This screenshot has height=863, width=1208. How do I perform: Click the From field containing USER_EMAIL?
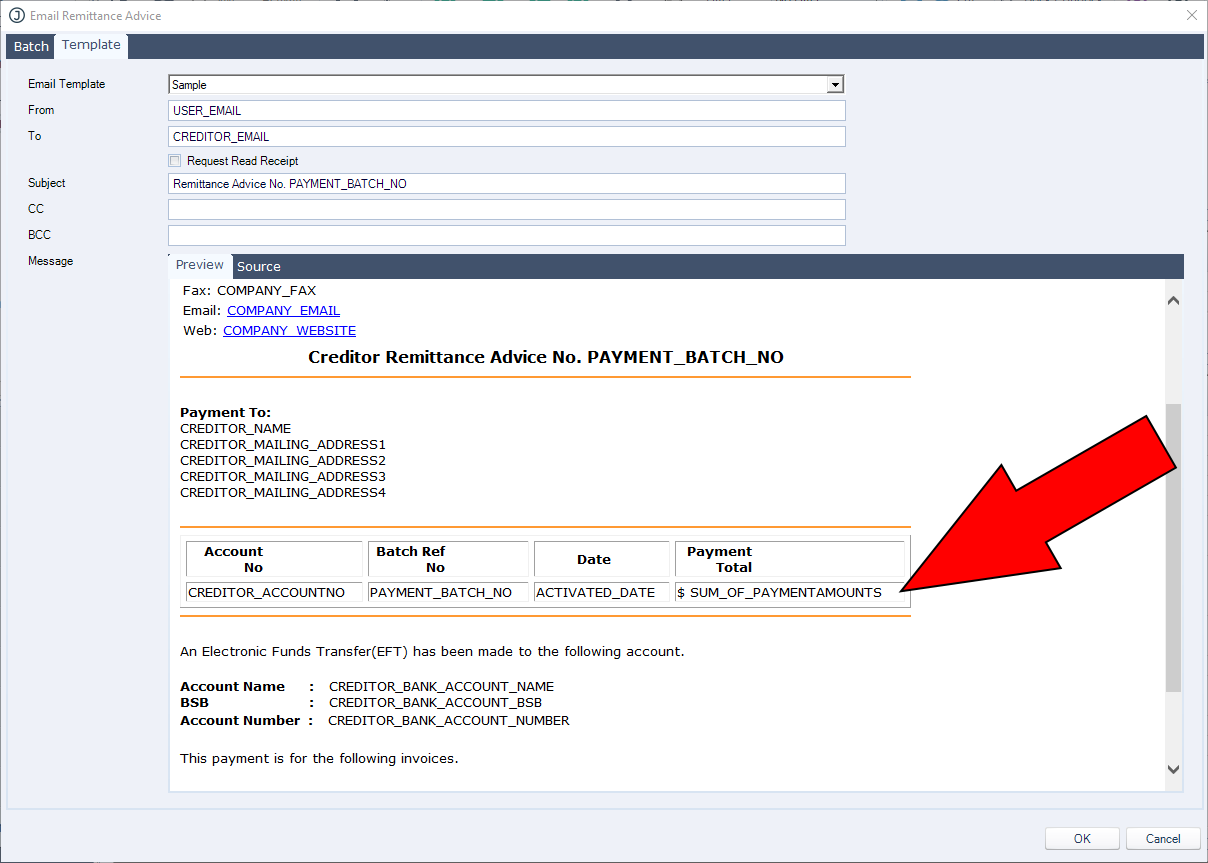point(506,110)
